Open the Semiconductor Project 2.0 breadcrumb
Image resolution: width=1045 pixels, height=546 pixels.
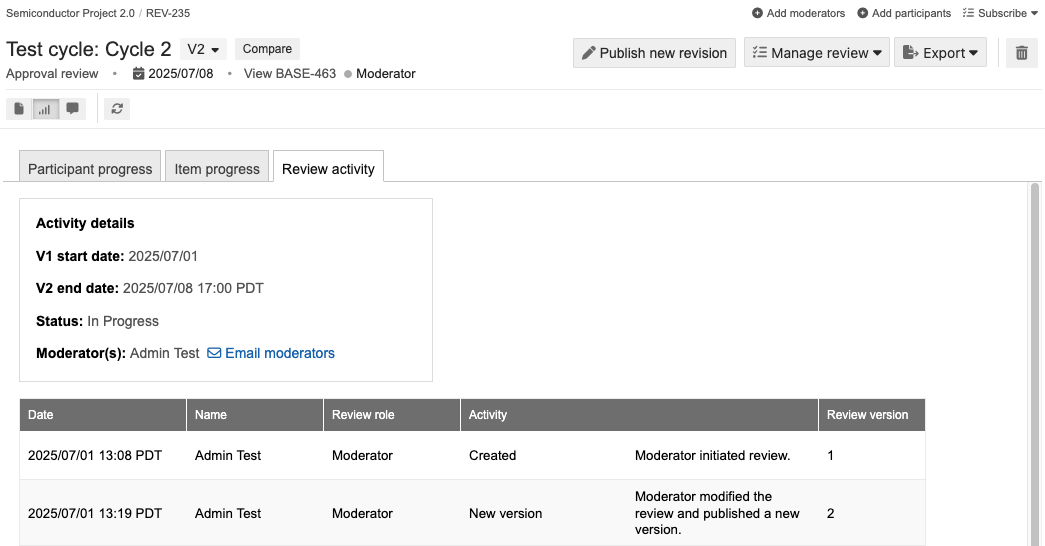[x=70, y=13]
